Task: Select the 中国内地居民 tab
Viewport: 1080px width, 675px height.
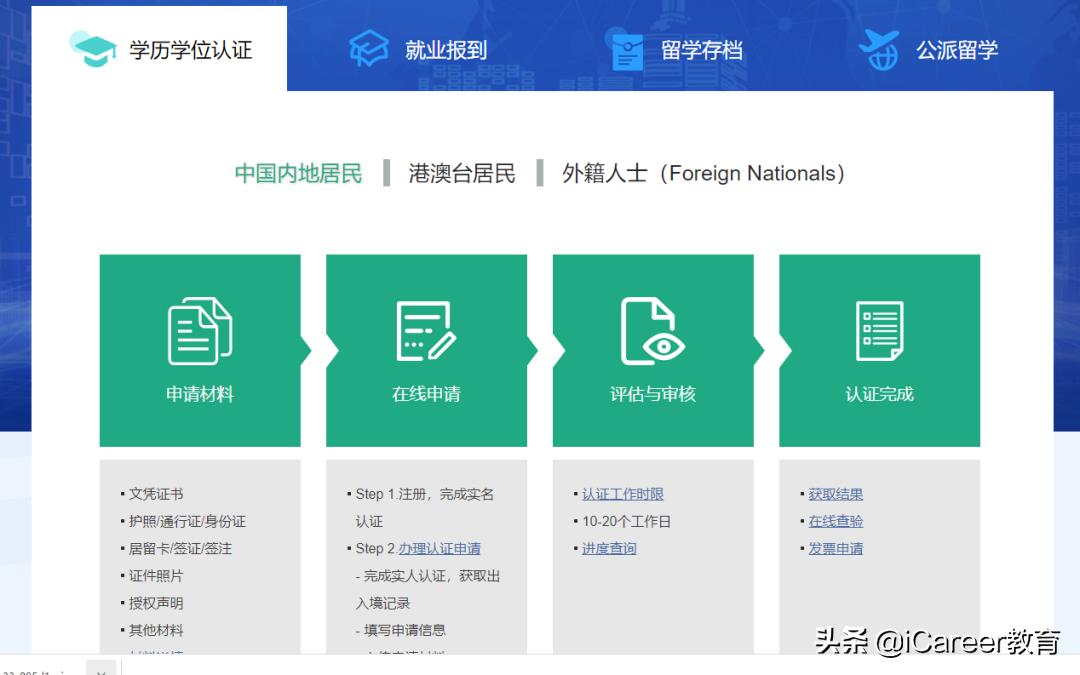Action: 297,173
